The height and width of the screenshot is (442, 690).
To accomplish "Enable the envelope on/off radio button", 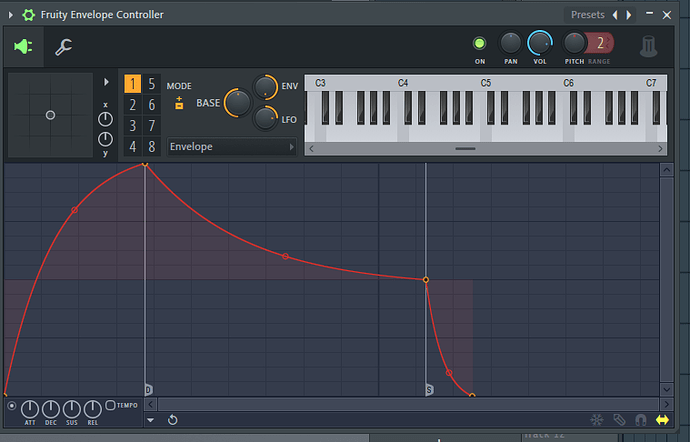I will pyautogui.click(x=12, y=406).
